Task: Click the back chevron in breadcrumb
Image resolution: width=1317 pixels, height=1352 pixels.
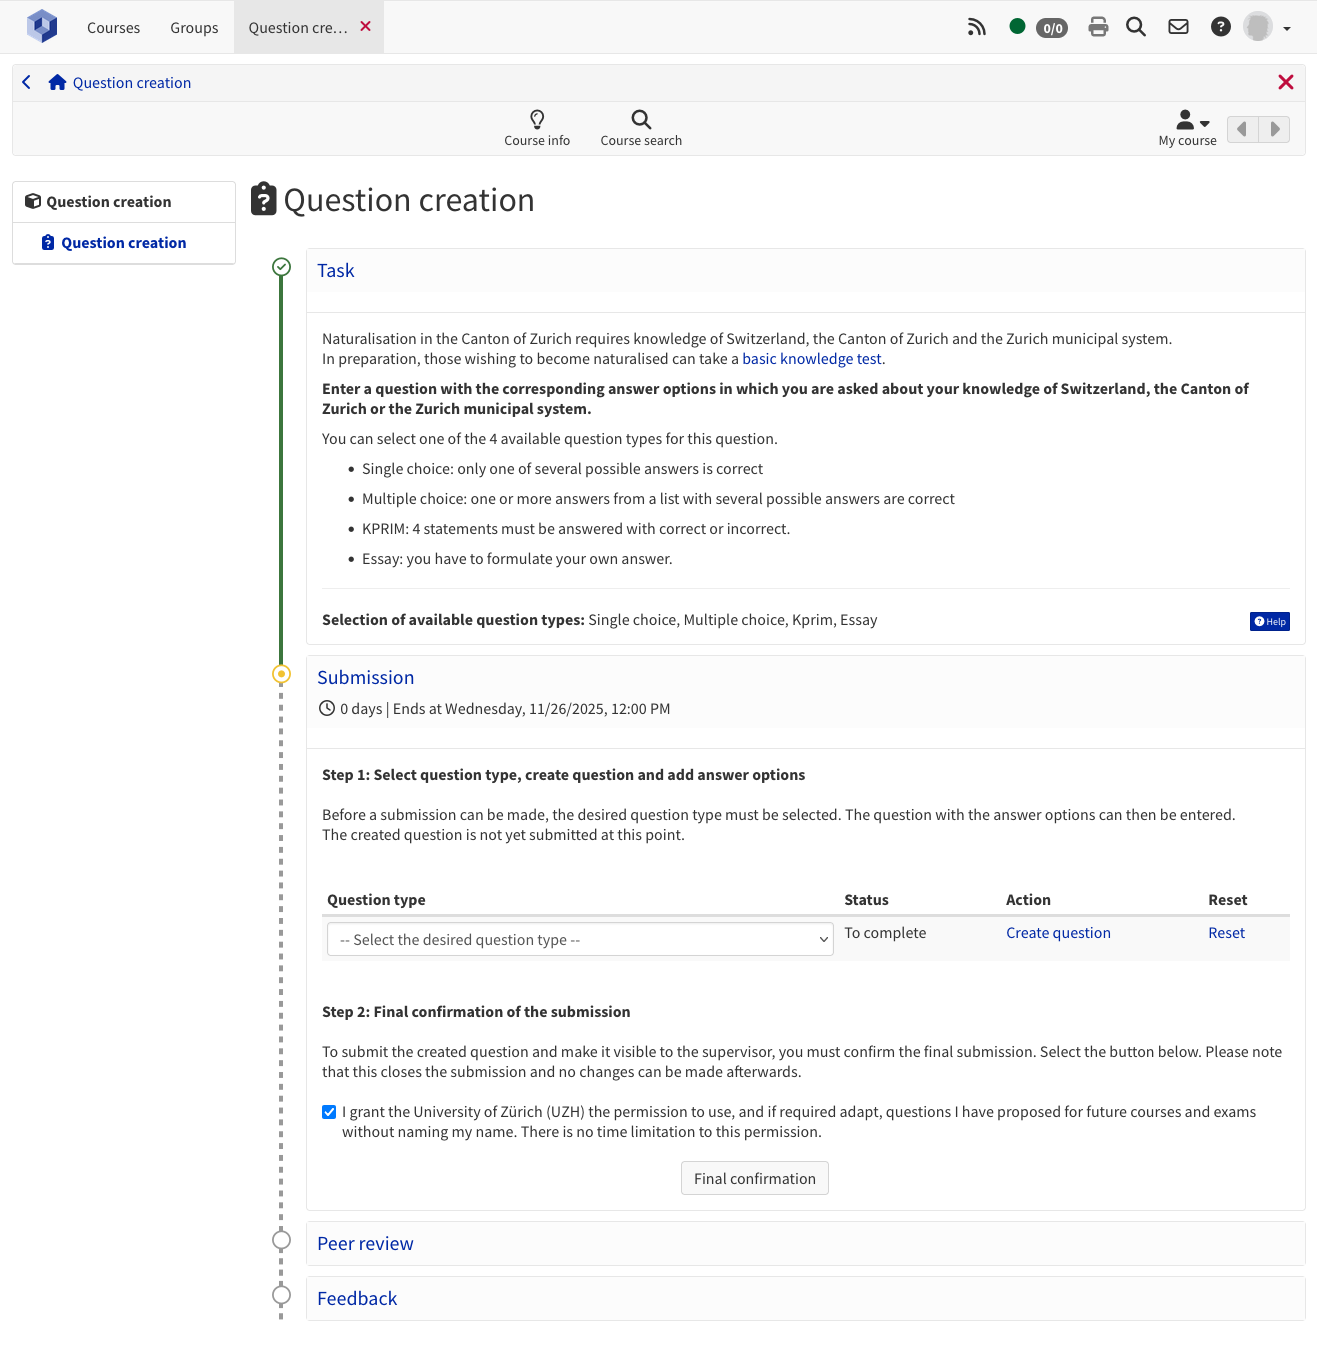Action: coord(27,83)
